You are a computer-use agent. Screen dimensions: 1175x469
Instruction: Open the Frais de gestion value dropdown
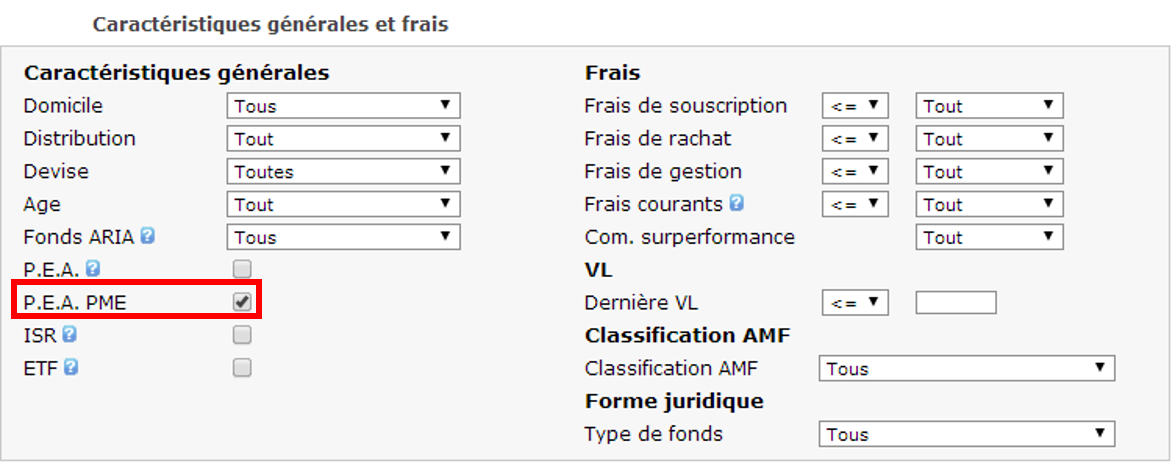989,172
